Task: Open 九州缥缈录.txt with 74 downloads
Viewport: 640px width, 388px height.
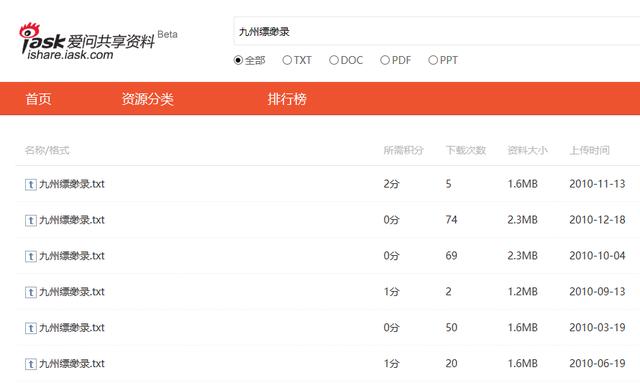Action: tap(72, 220)
